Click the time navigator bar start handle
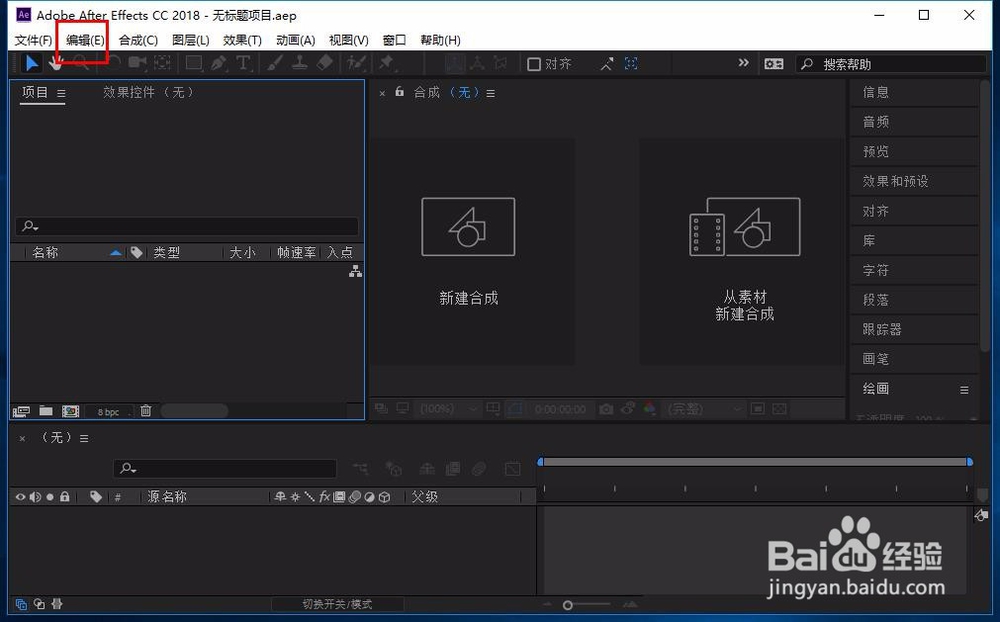The image size is (1000, 622). (x=540, y=461)
